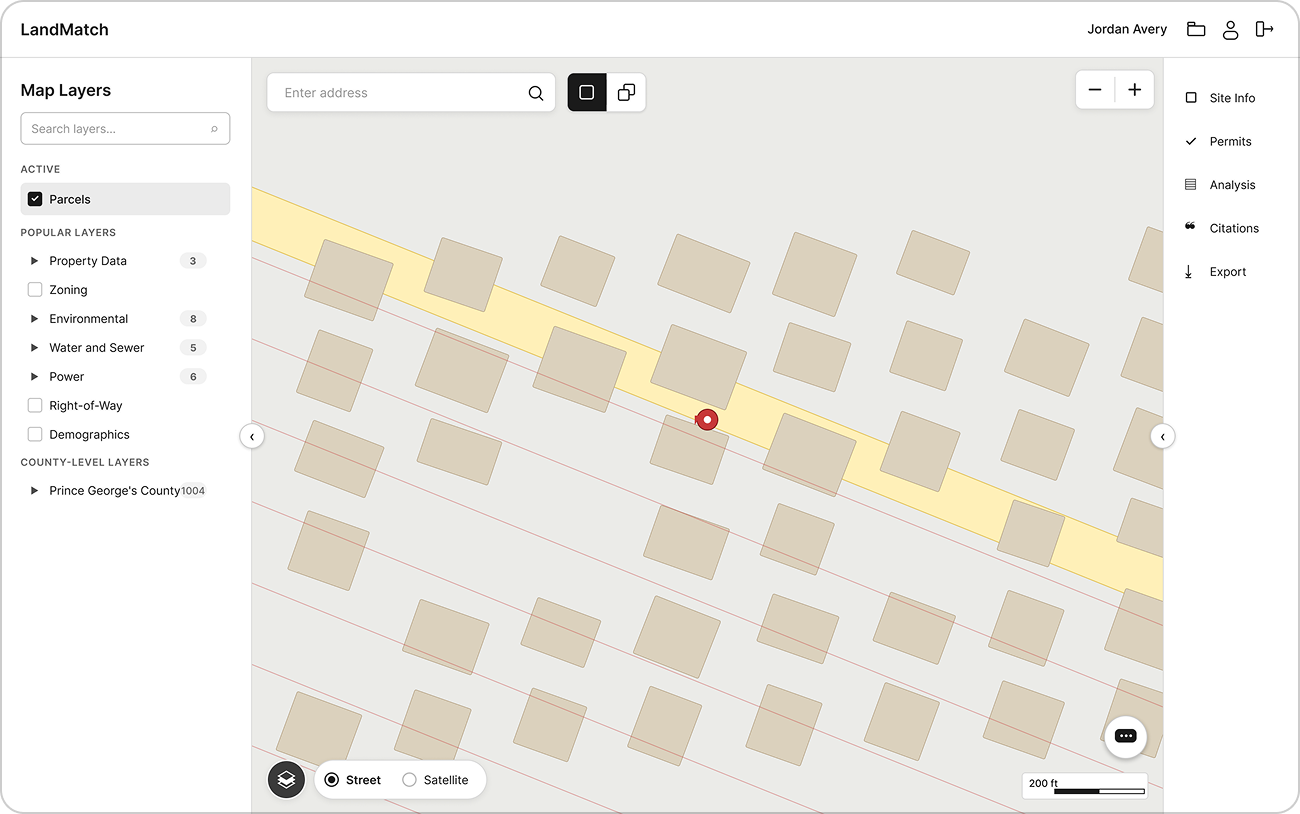This screenshot has width=1300, height=814.
Task: Enable the Zoning layer checkbox
Action: [35, 290]
